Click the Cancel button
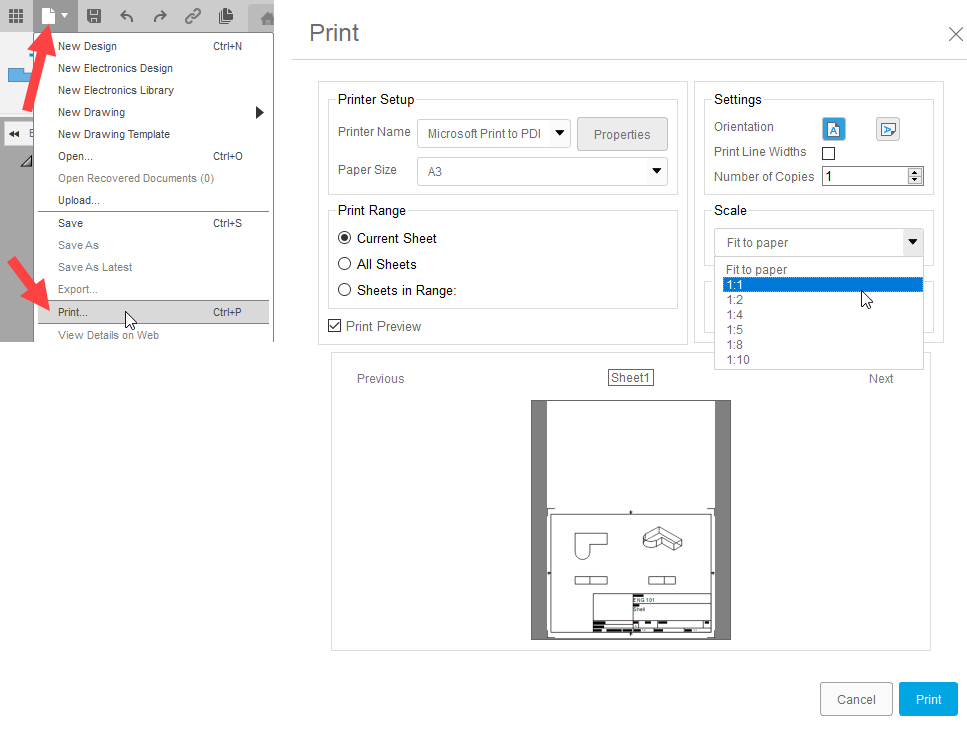This screenshot has width=967, height=729. (x=856, y=699)
